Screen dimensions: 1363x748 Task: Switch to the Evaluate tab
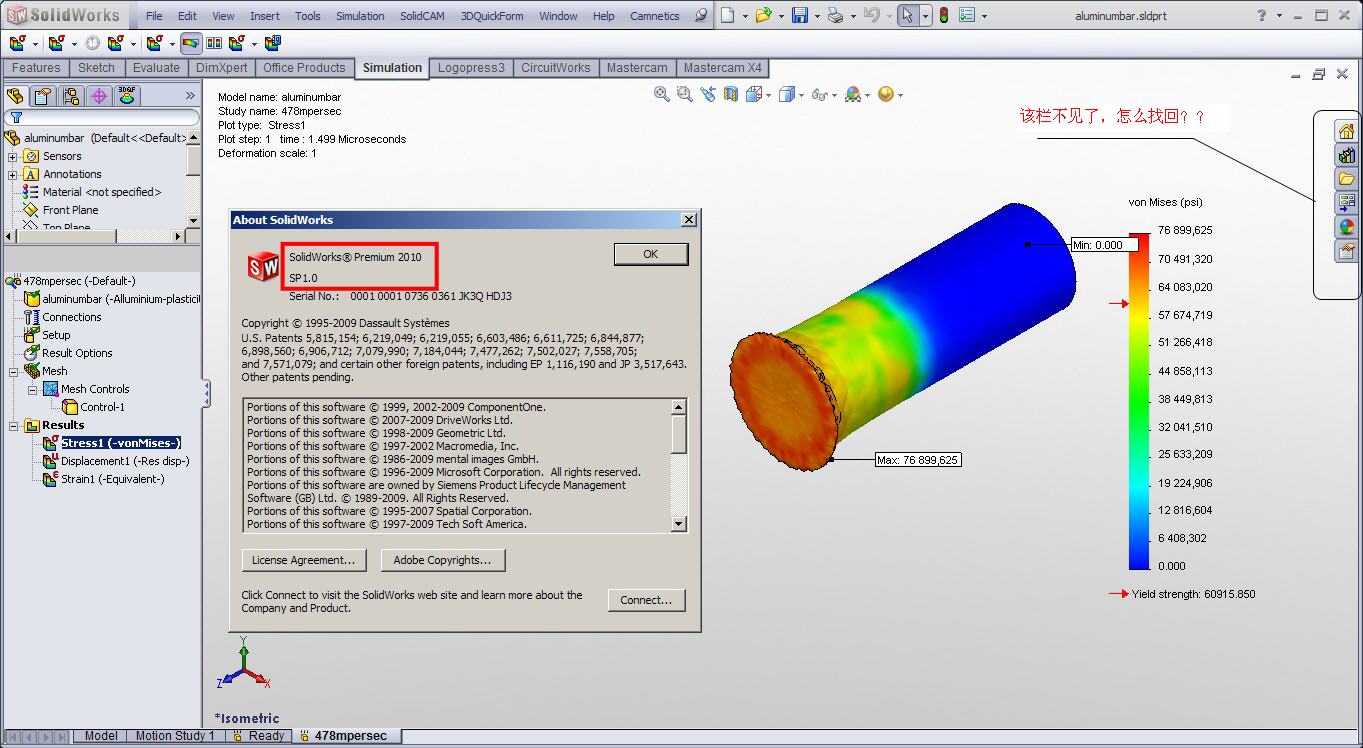click(156, 68)
